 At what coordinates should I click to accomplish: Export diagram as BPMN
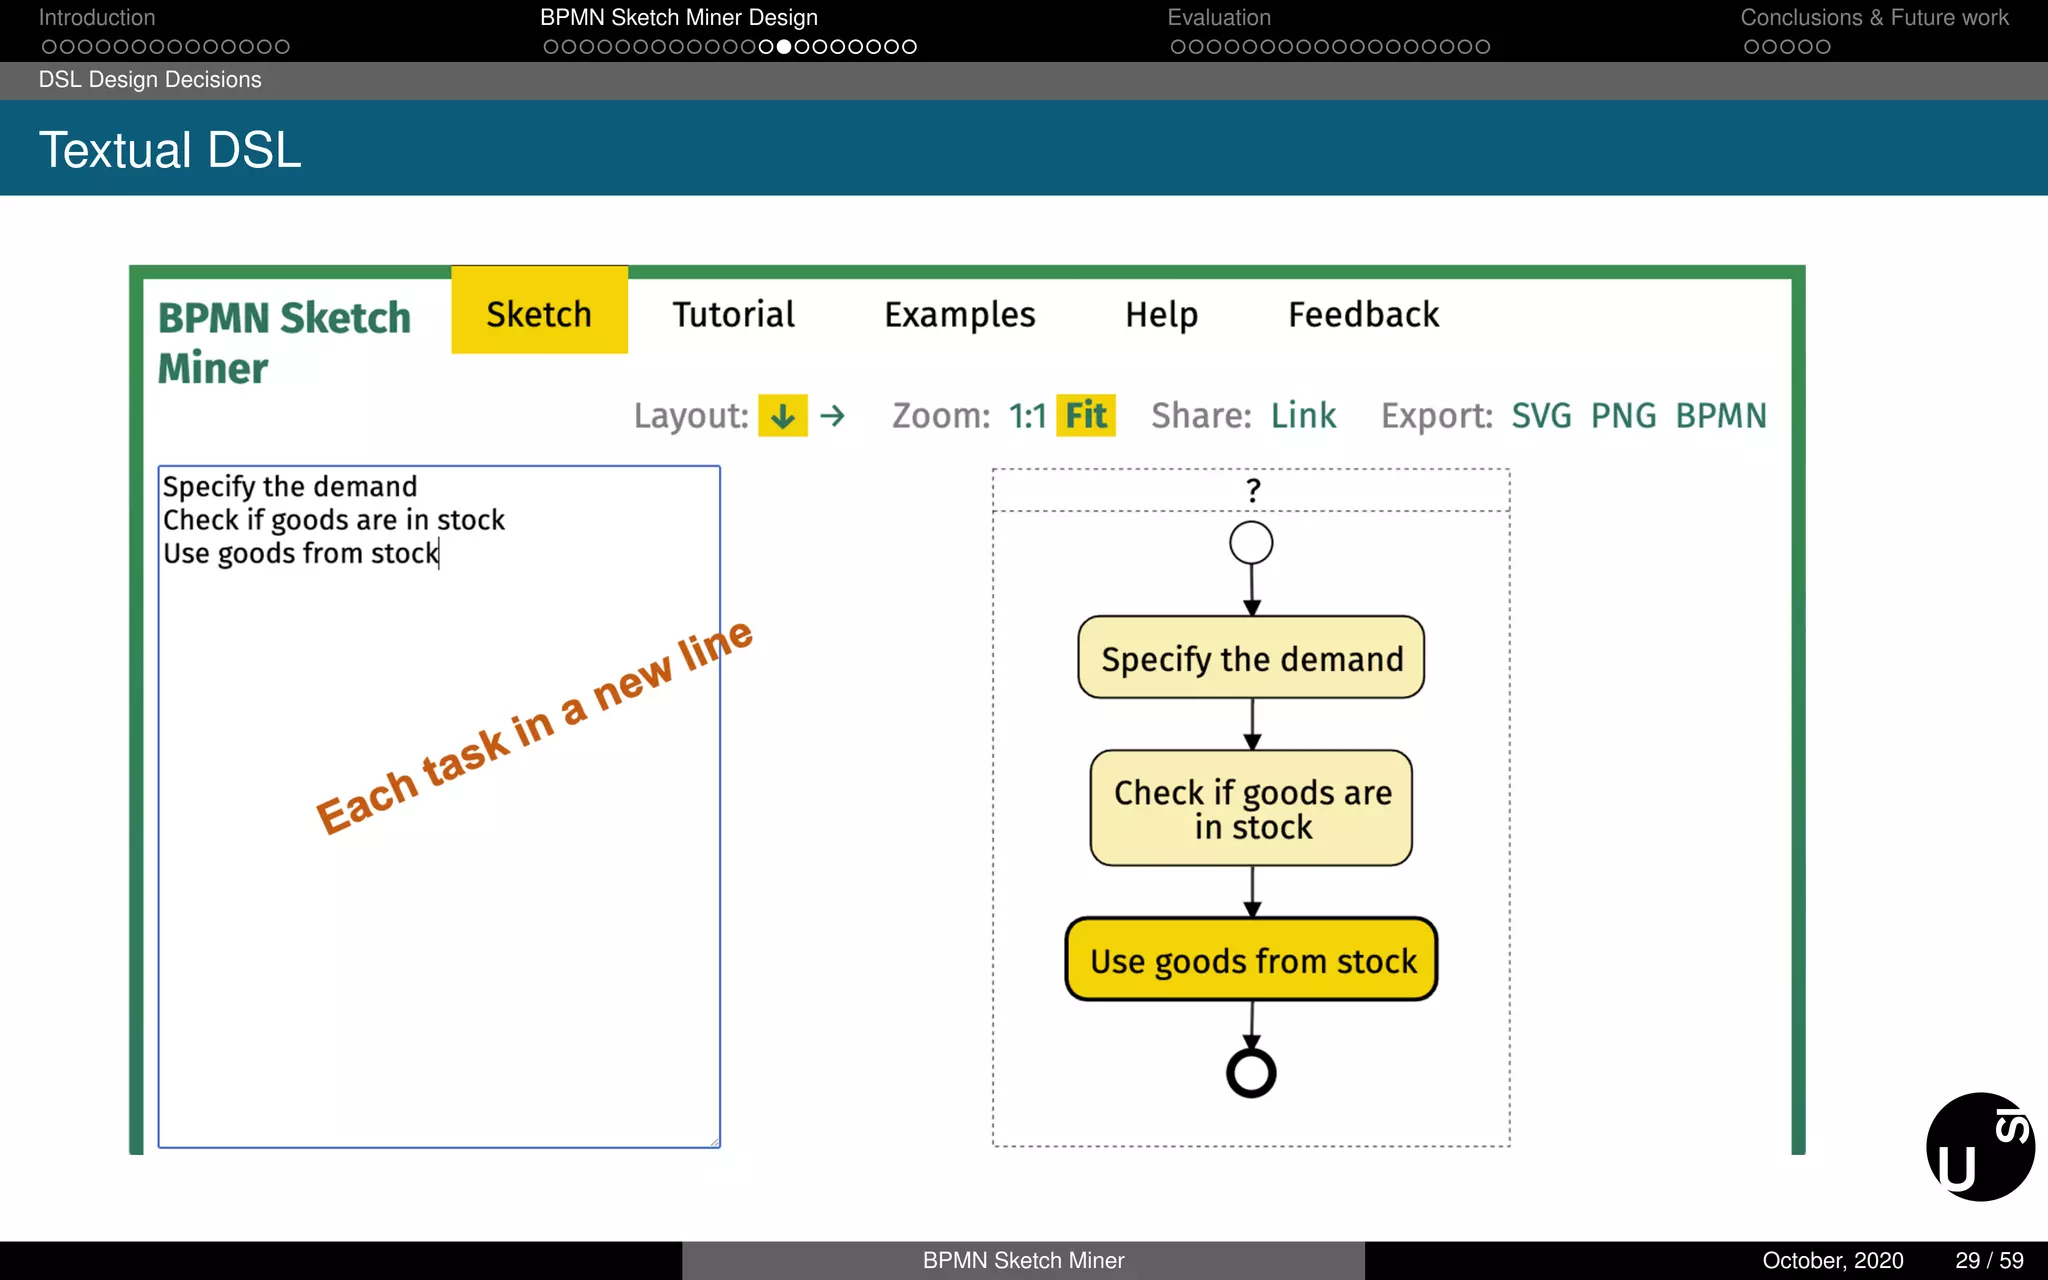click(x=1721, y=415)
